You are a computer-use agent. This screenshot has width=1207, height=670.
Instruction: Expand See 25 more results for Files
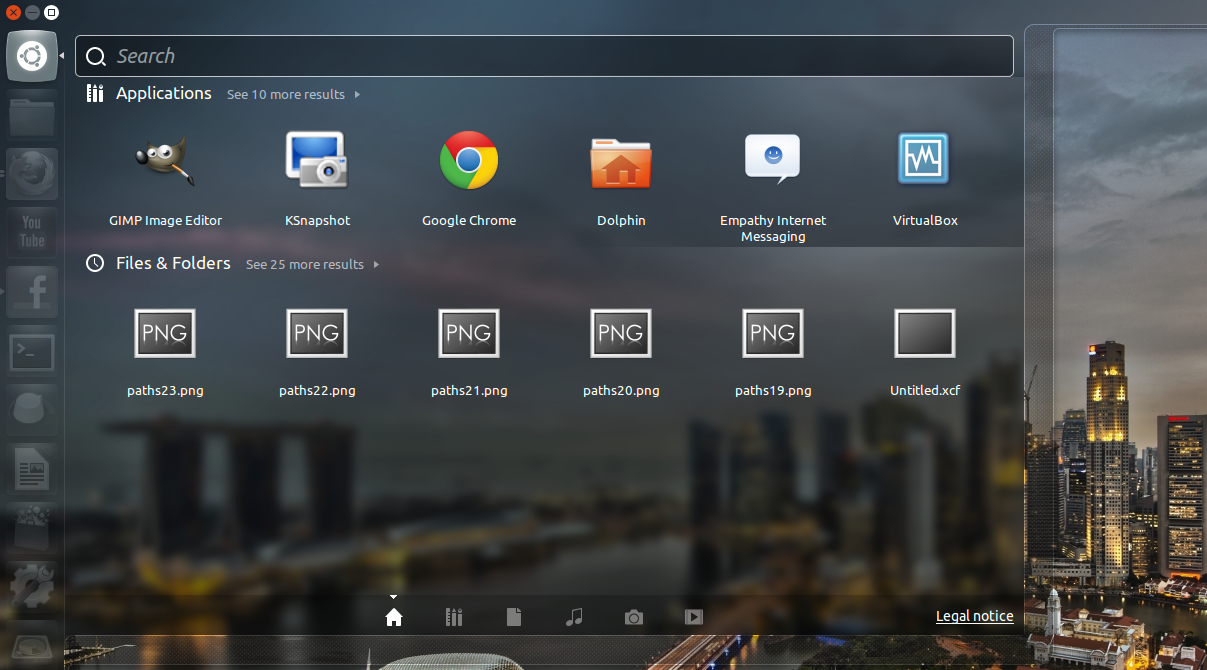[x=312, y=264]
